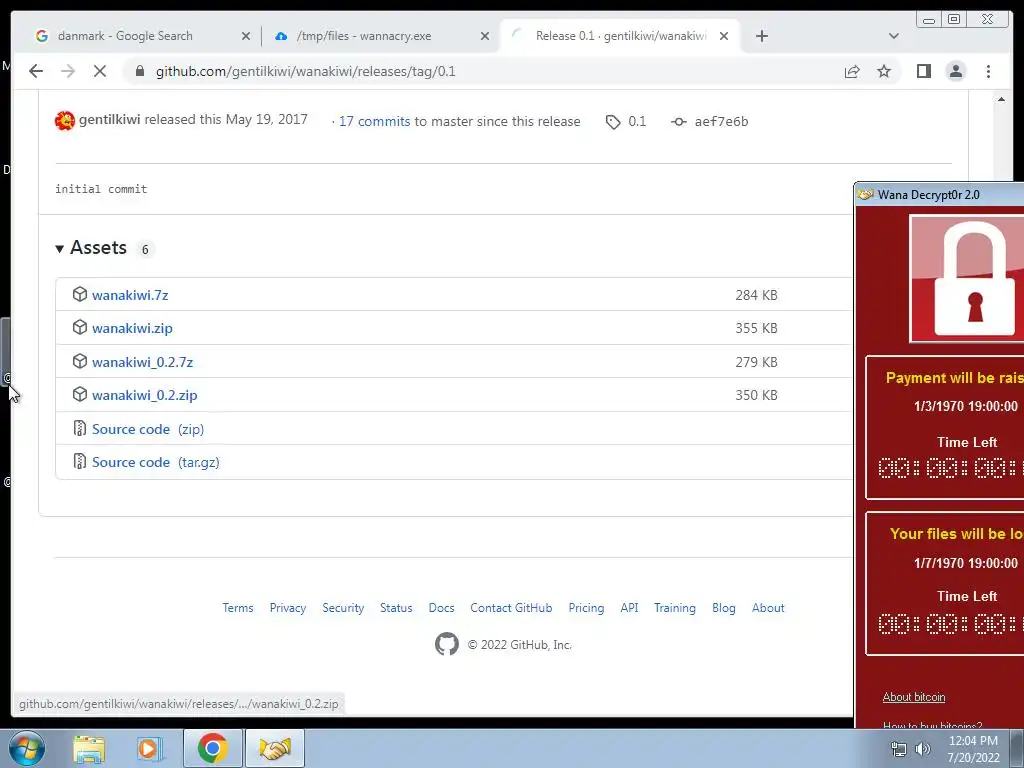Open commit aef7e6b
This screenshot has height=768, width=1024.
[721, 121]
